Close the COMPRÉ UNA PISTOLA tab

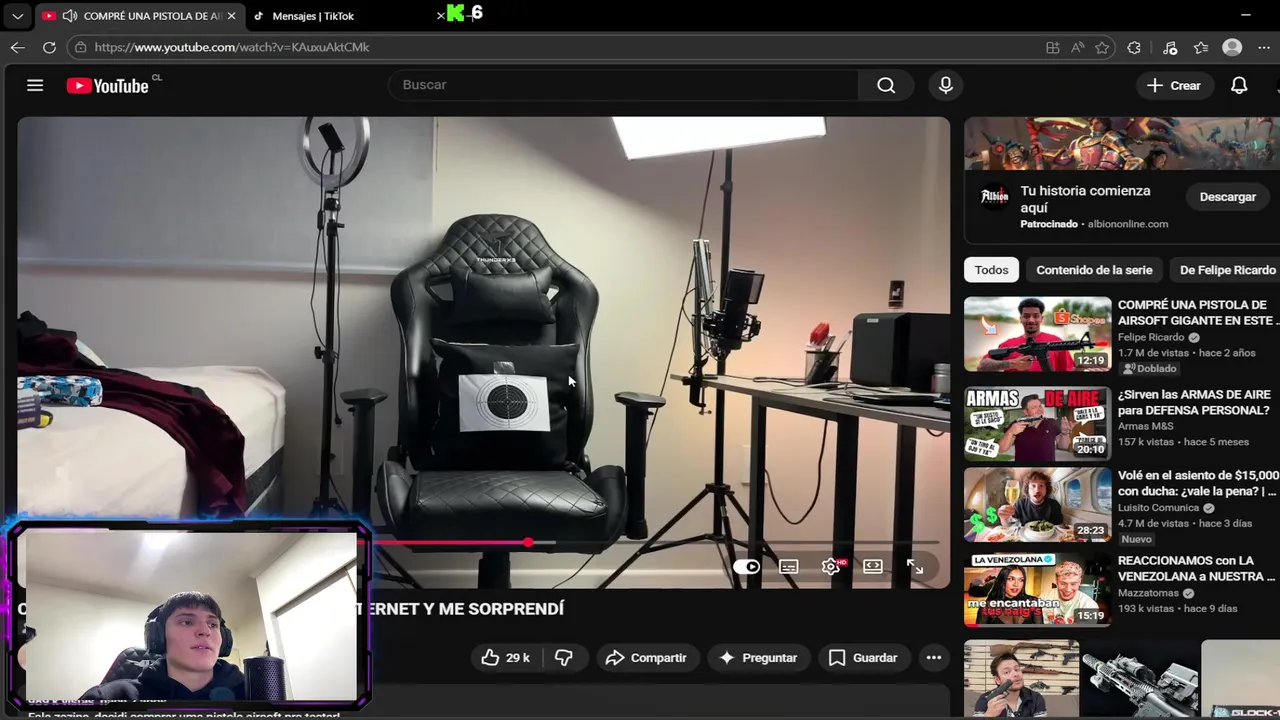coord(232,16)
